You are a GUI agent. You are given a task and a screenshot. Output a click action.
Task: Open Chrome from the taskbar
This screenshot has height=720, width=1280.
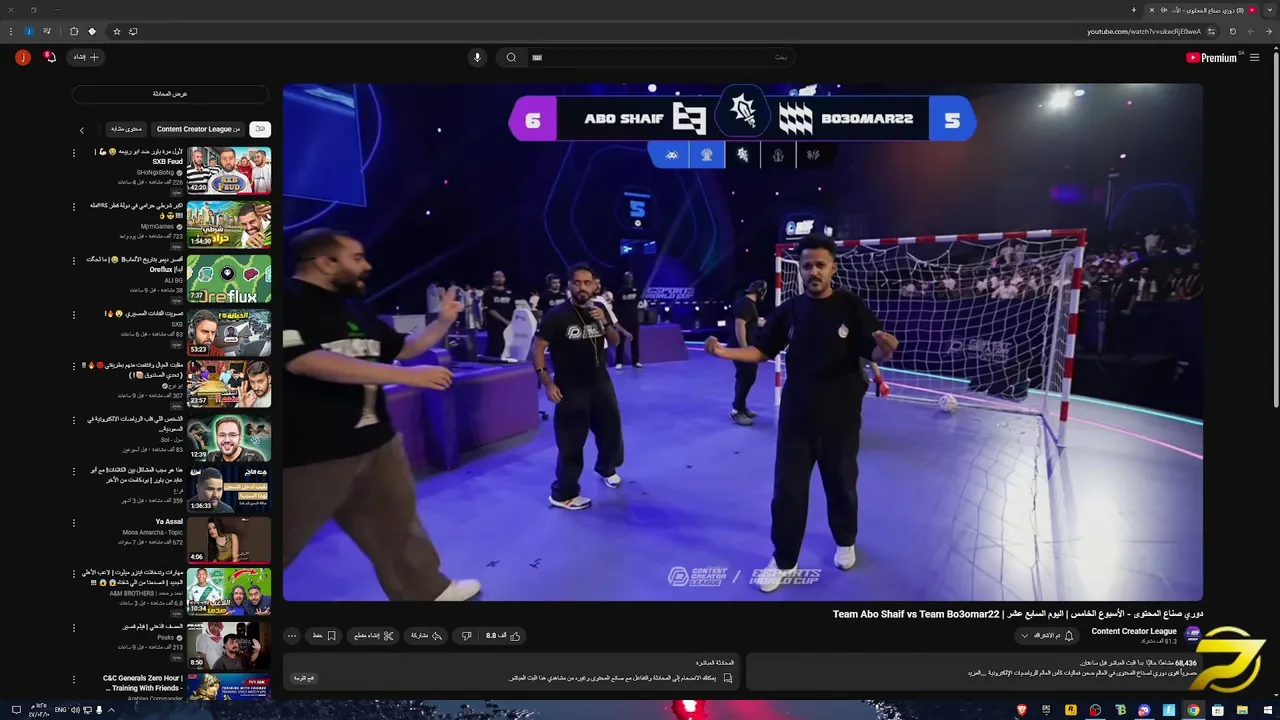tap(1193, 710)
